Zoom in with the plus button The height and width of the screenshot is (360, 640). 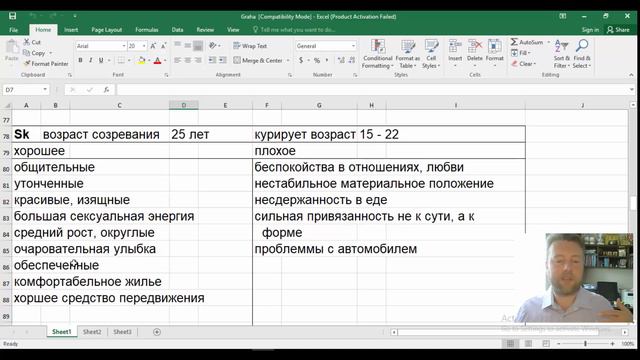(612, 344)
